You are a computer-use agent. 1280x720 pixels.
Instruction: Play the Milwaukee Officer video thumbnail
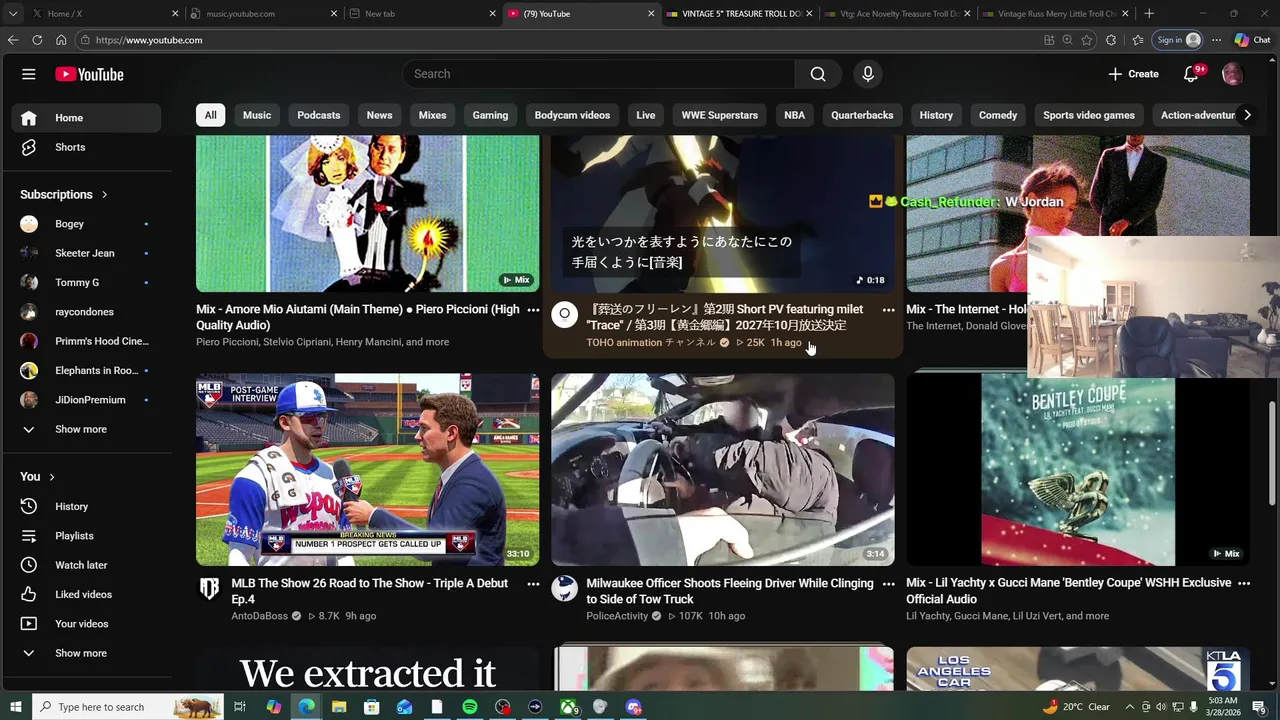(723, 470)
